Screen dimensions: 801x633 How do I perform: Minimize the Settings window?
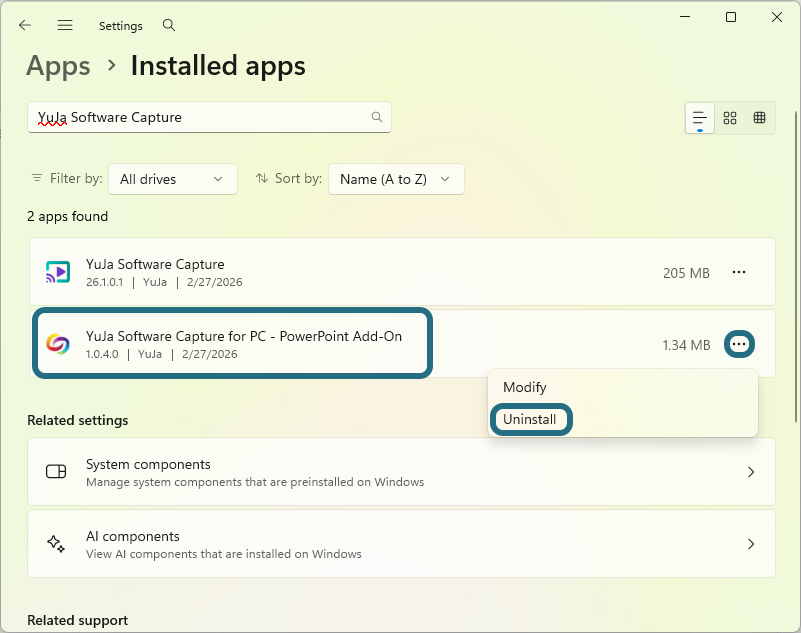[685, 17]
